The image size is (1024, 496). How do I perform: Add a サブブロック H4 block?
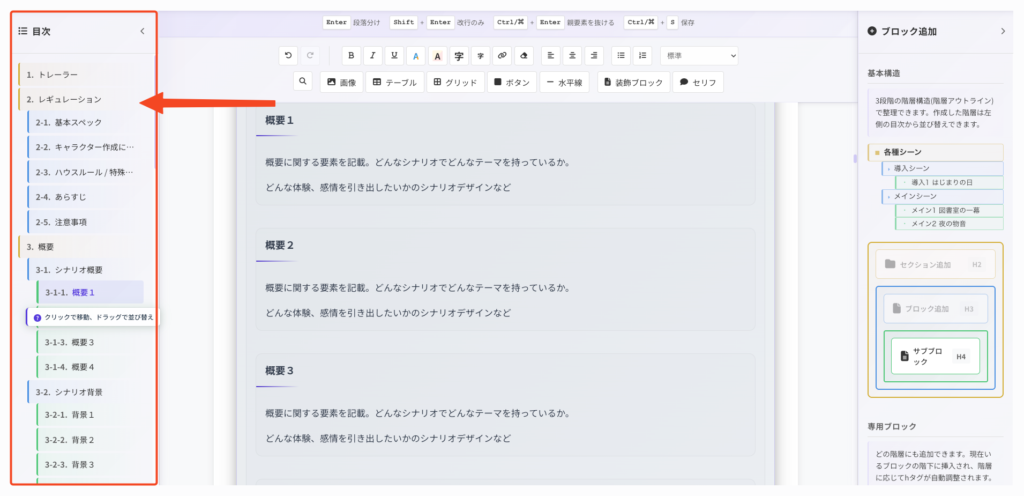click(x=935, y=356)
